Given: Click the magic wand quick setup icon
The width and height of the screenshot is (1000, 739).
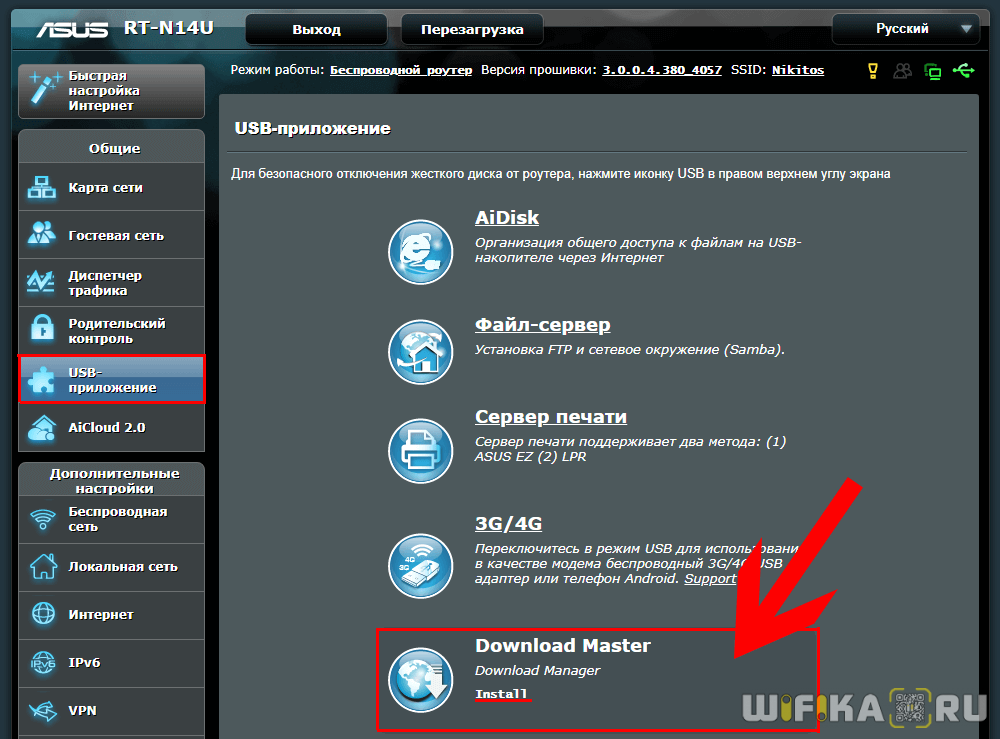Looking at the screenshot, I should (43, 89).
